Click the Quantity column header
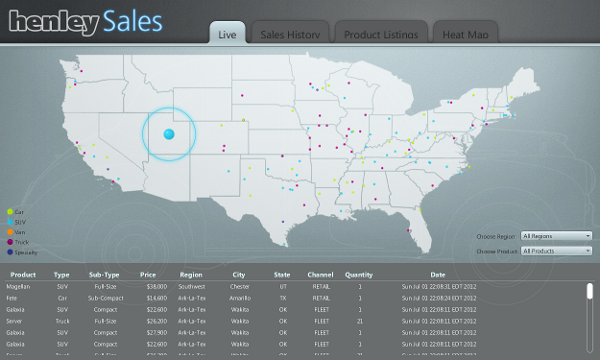The image size is (600, 360). pos(359,275)
